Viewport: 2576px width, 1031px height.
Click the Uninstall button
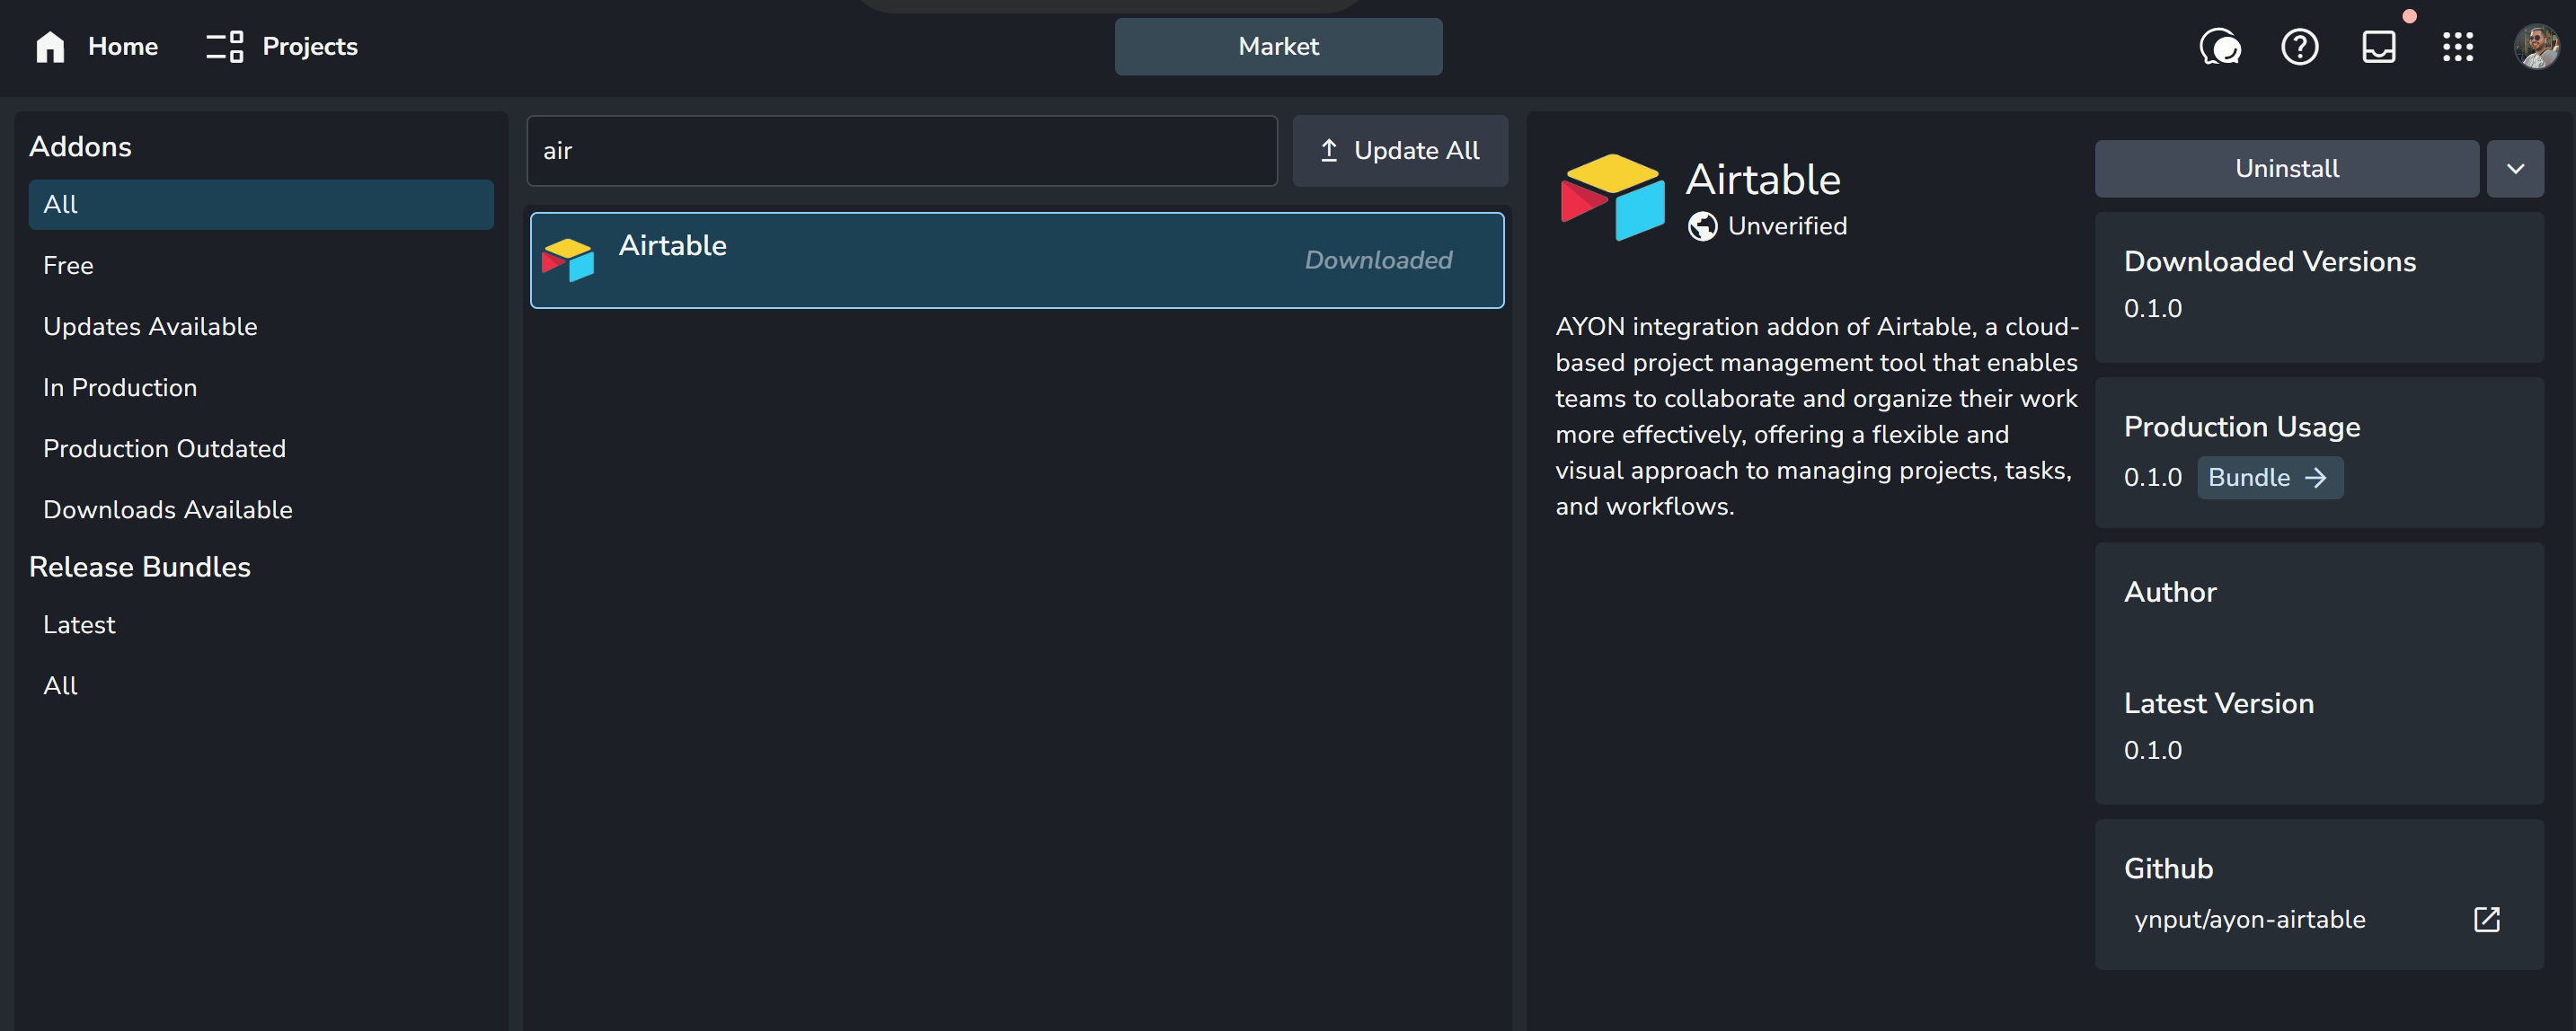click(x=2286, y=169)
